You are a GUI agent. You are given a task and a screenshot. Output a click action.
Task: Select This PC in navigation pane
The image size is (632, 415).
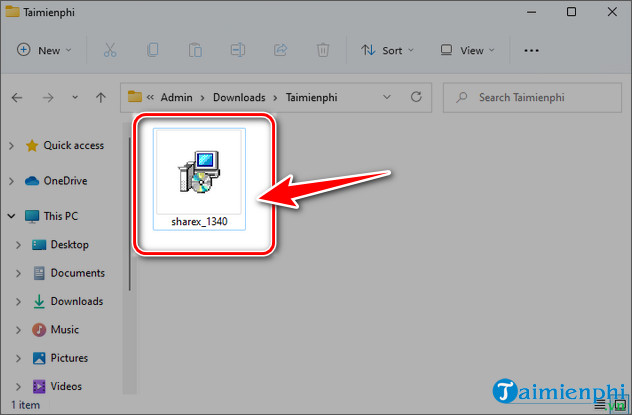(51, 216)
